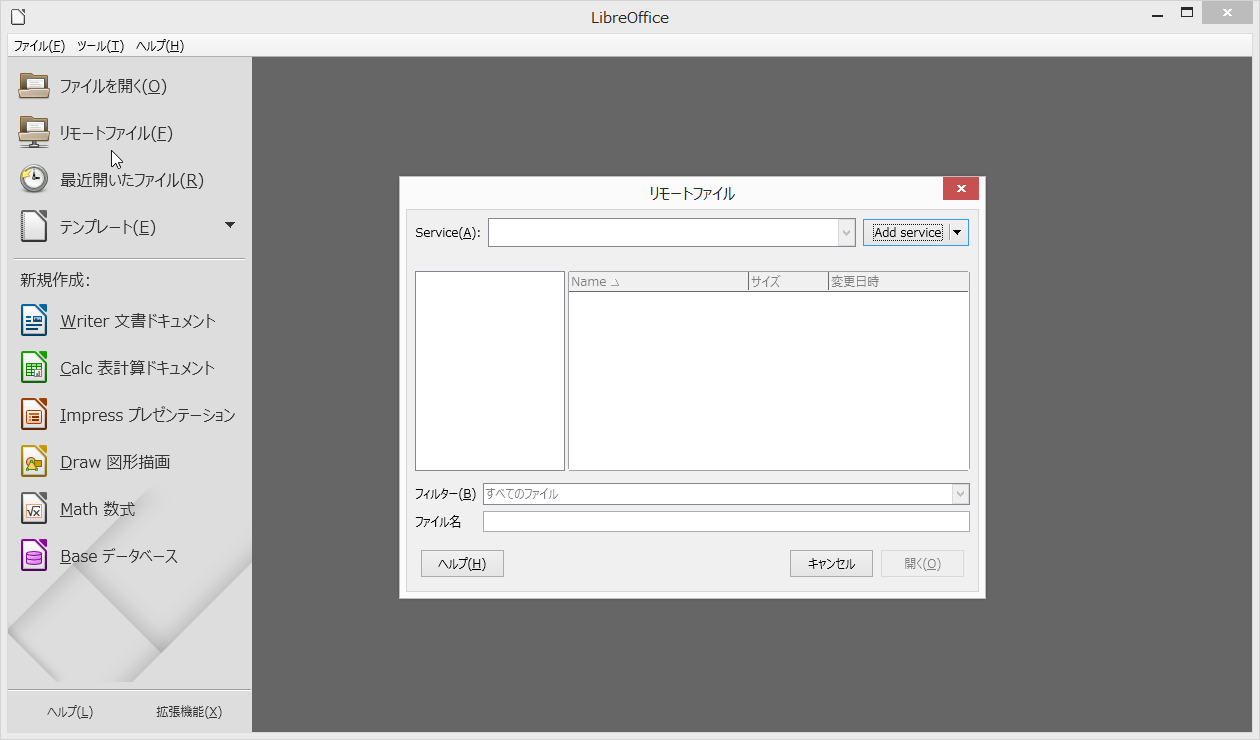Click inside the ファイル名 input field
The image size is (1260, 740).
(x=725, y=521)
